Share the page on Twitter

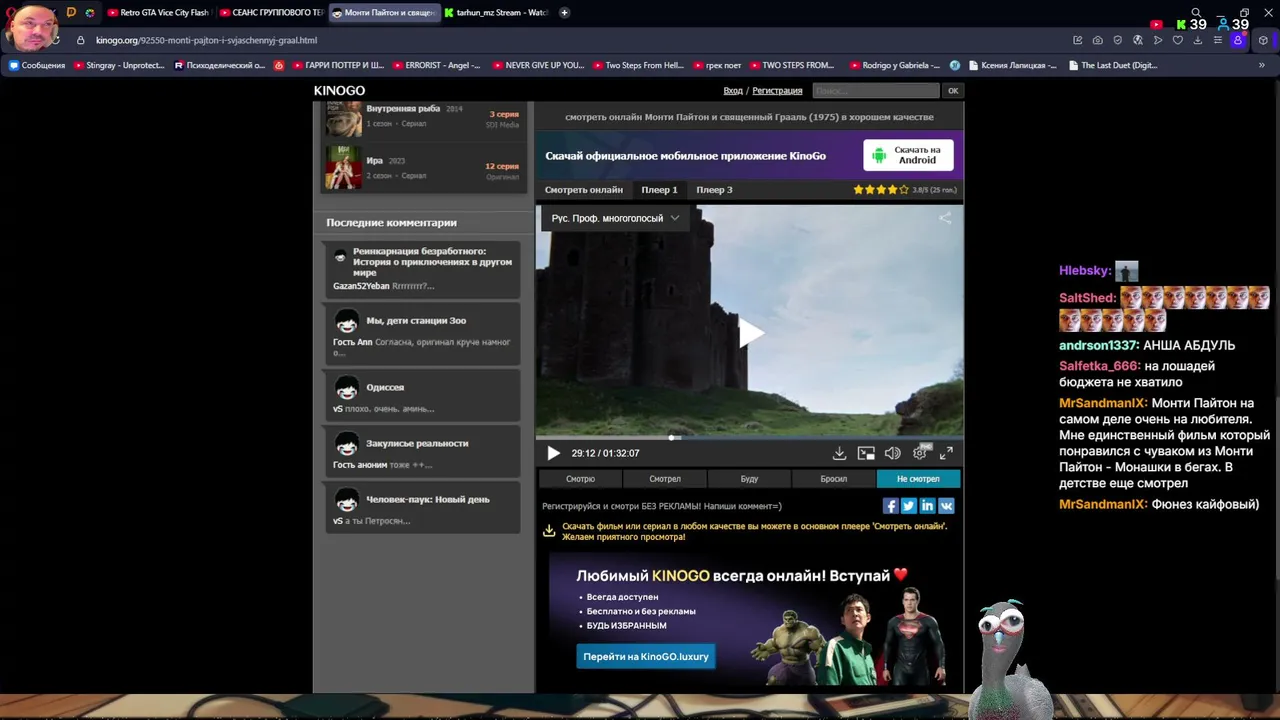pos(909,506)
